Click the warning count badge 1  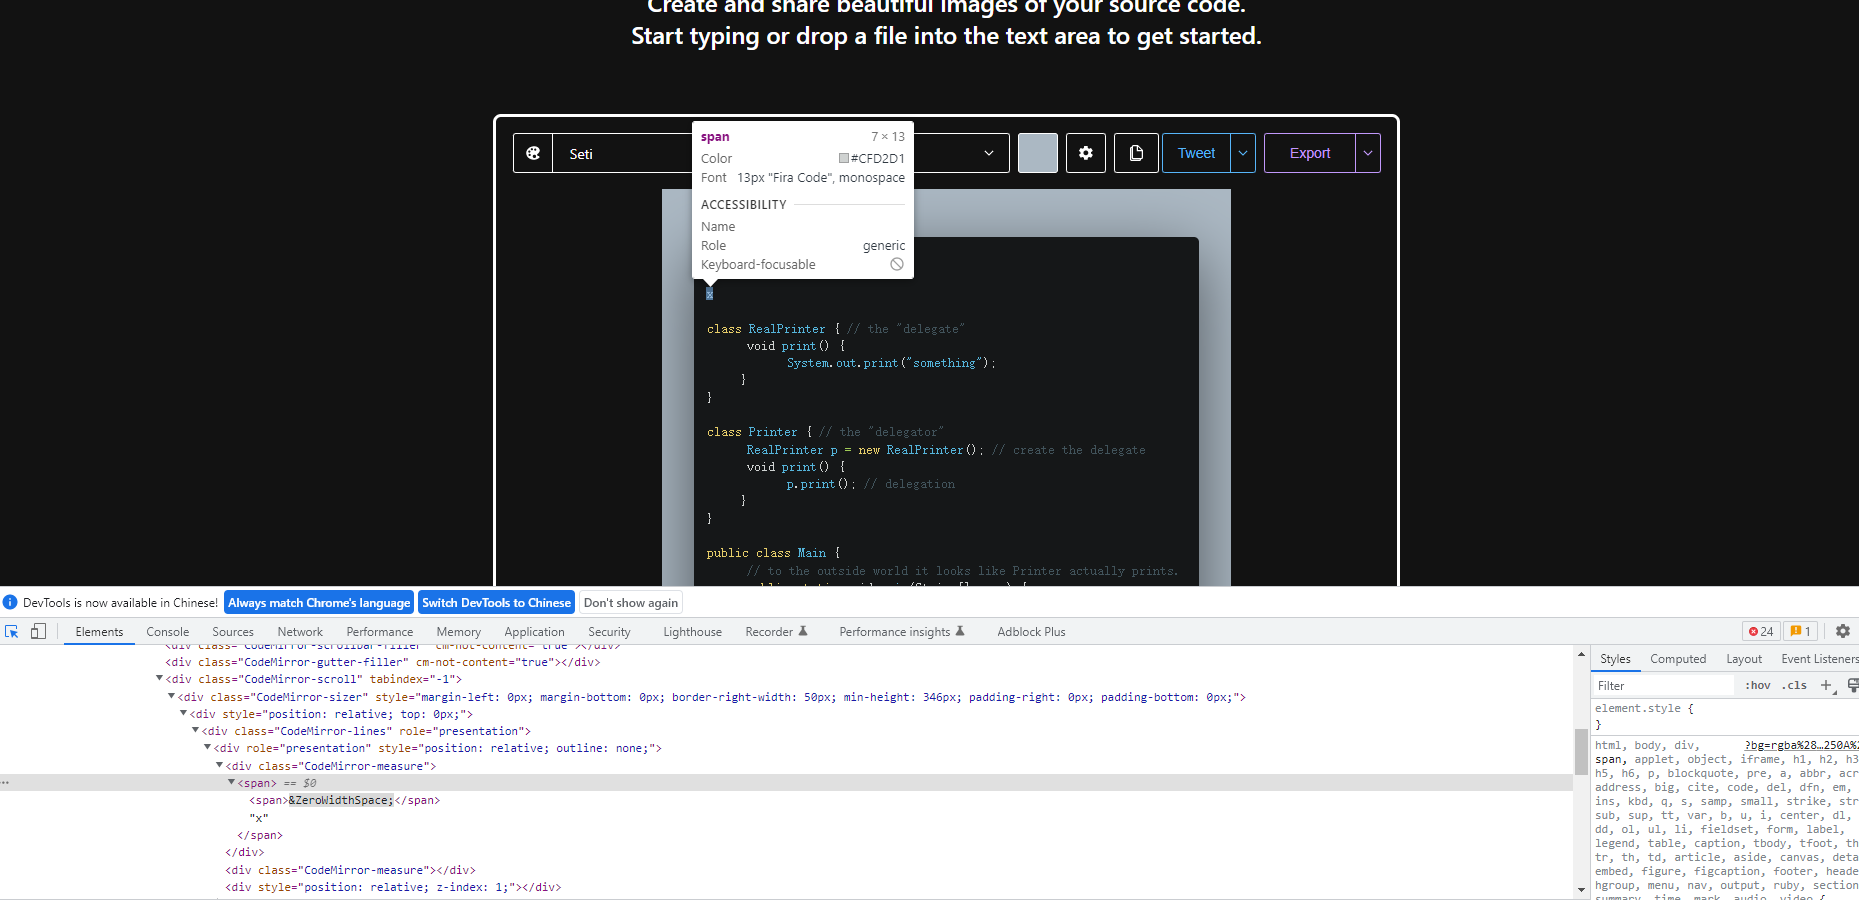coord(1800,631)
